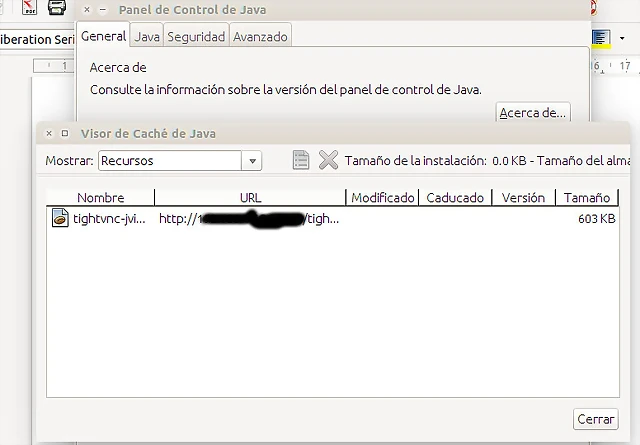Screen dimensions: 640x445
Task: Close the Visor de Caché de Java window
Action: pyautogui.click(x=49, y=134)
